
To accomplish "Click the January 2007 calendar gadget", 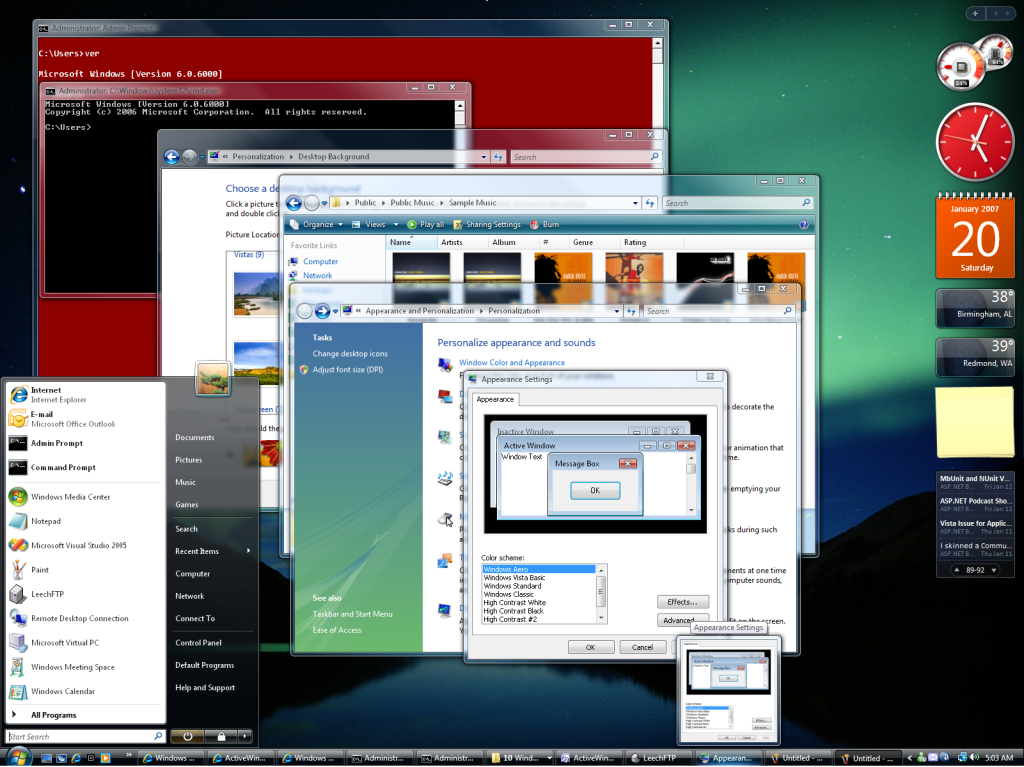I will pos(975,236).
